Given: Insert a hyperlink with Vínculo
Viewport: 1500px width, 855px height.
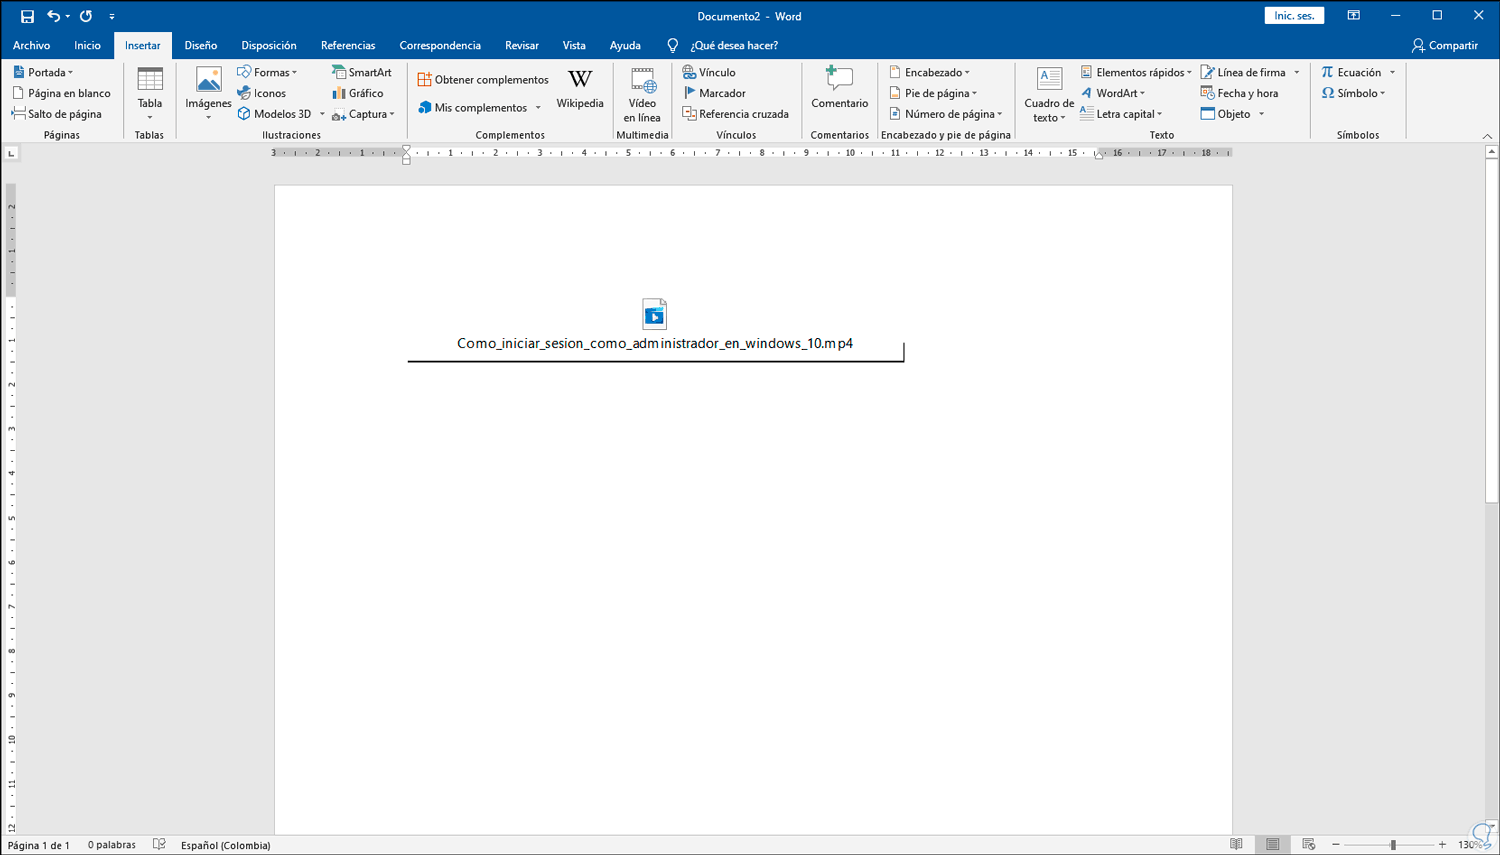Looking at the screenshot, I should [x=709, y=72].
